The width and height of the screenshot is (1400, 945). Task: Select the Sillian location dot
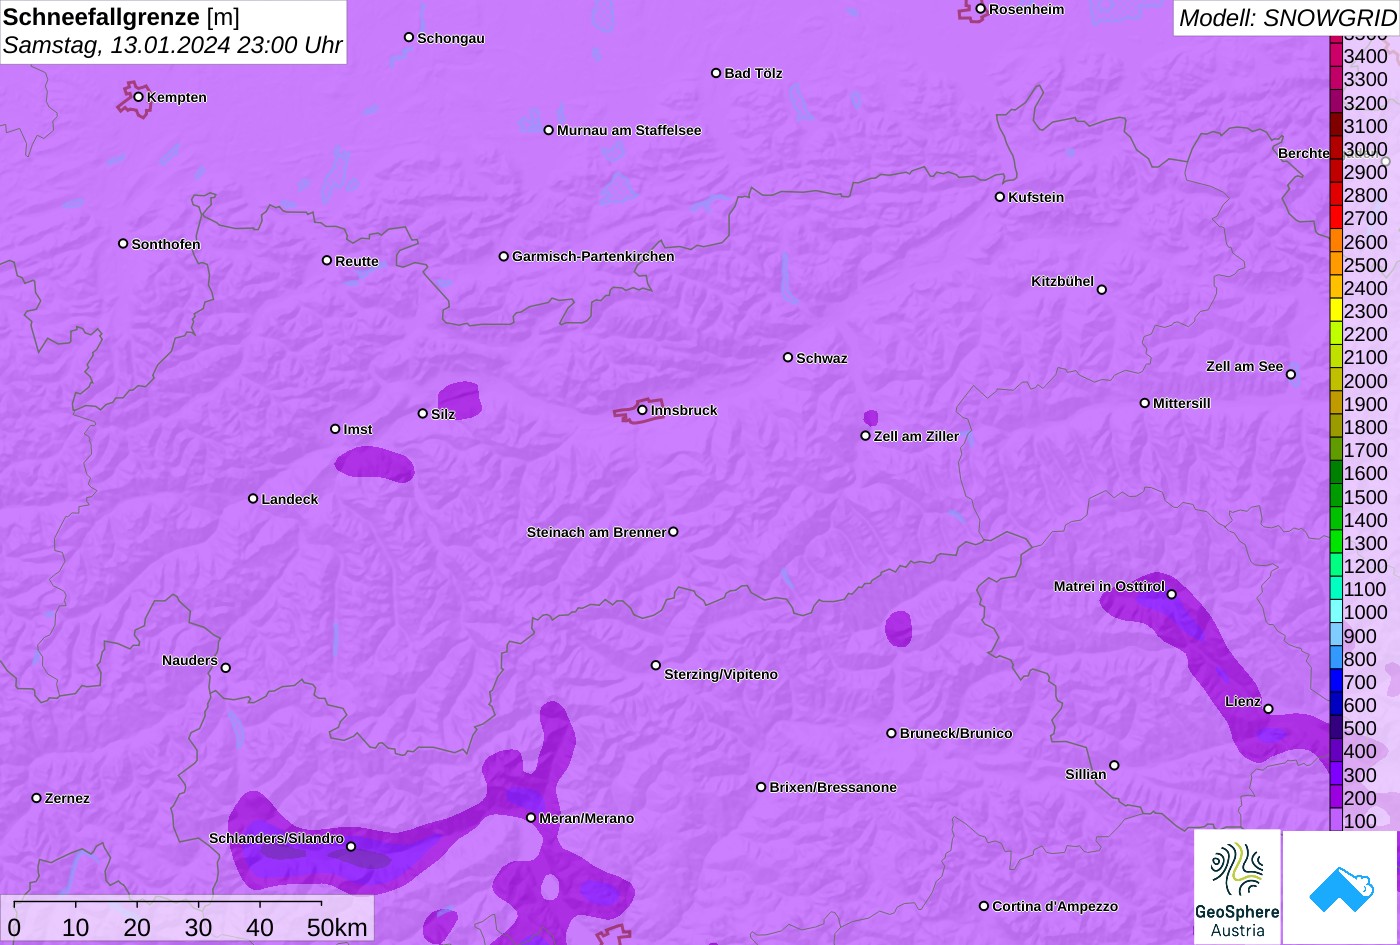coord(1114,766)
